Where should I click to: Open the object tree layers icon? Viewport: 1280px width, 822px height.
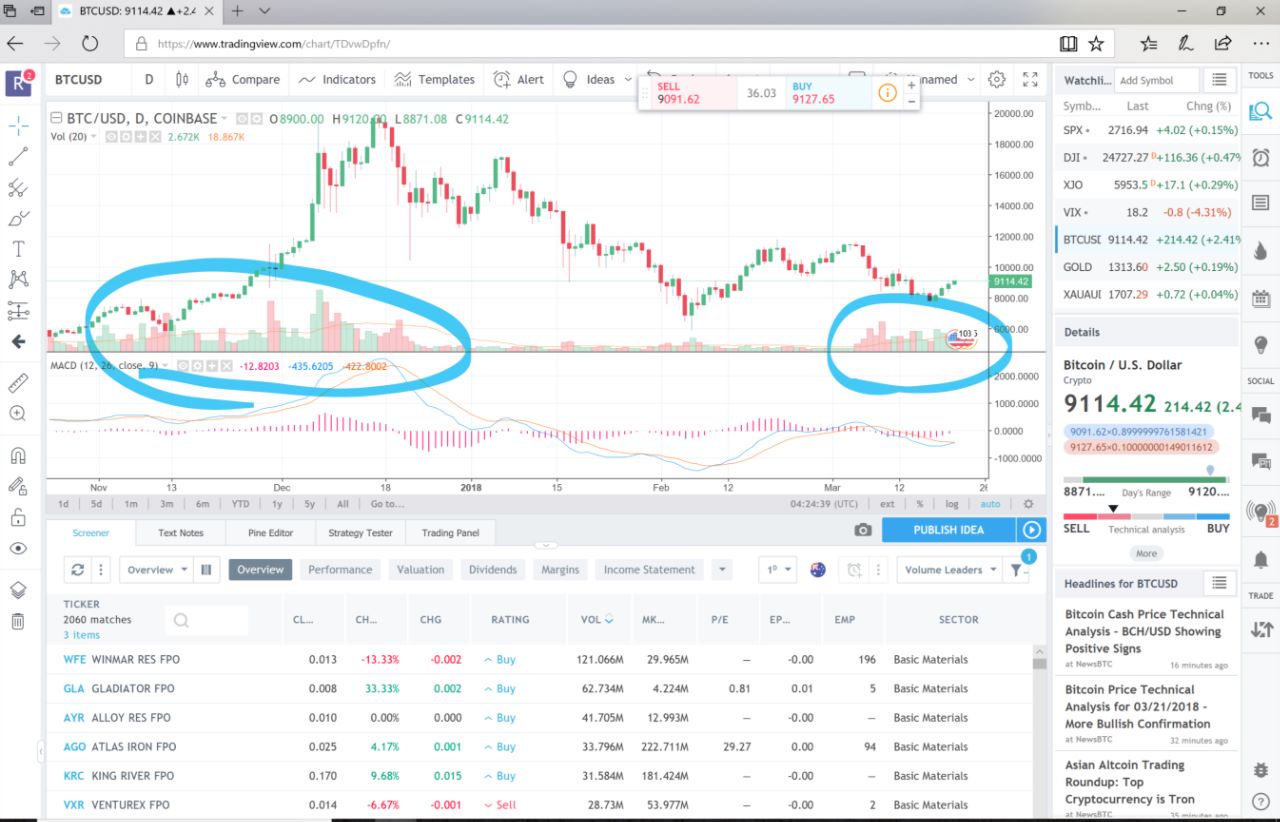(x=18, y=590)
